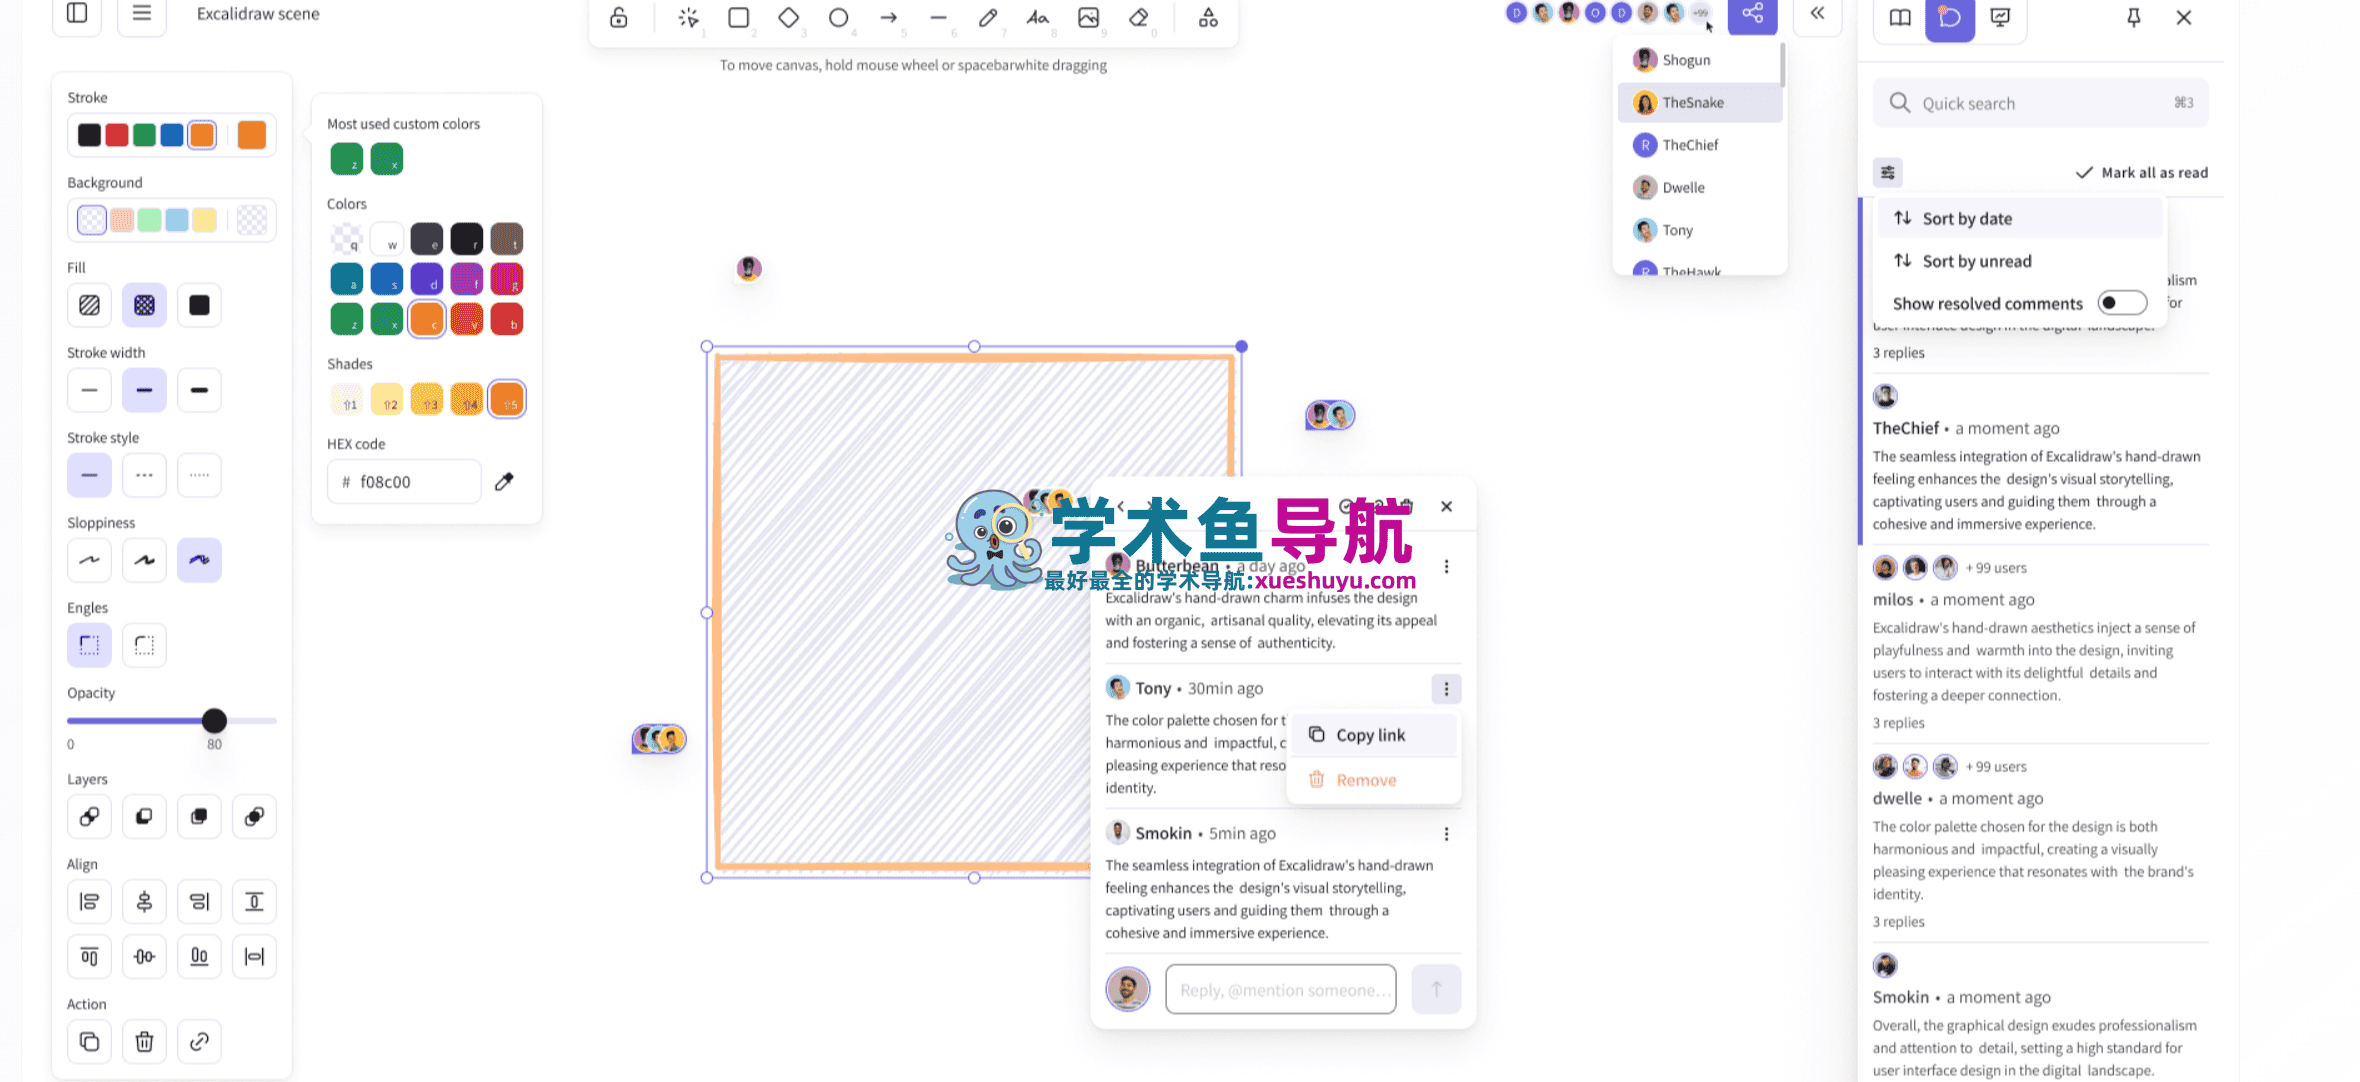Click the Quick search field
The height and width of the screenshot is (1082, 2360).
(2040, 103)
